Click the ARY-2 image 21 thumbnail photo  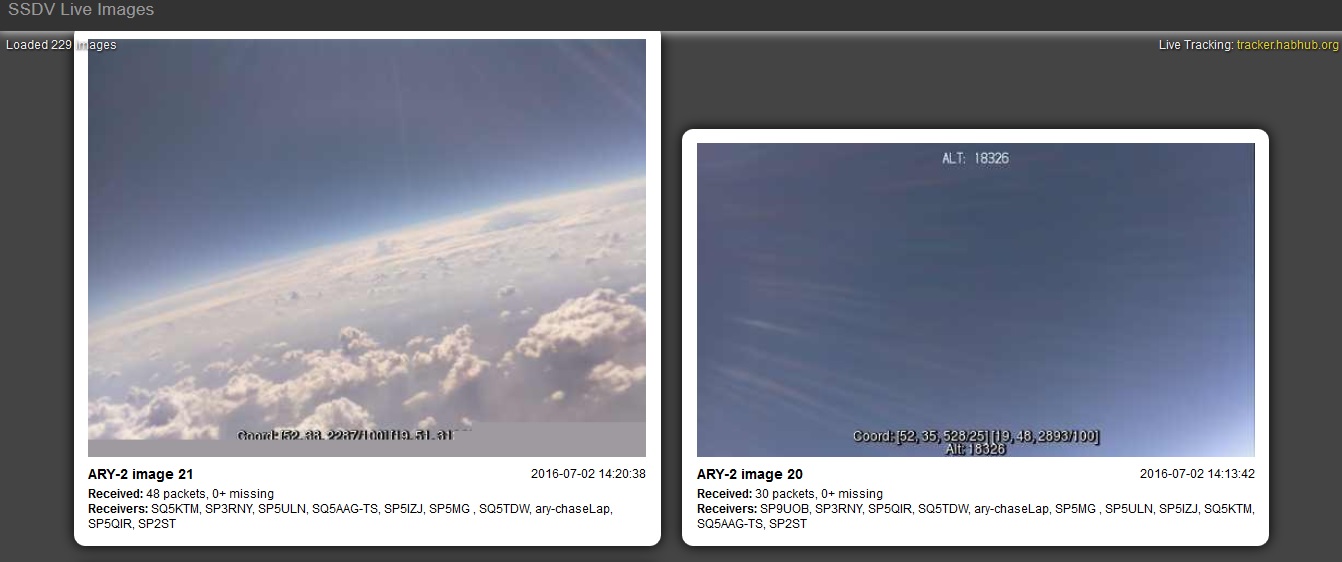point(367,248)
